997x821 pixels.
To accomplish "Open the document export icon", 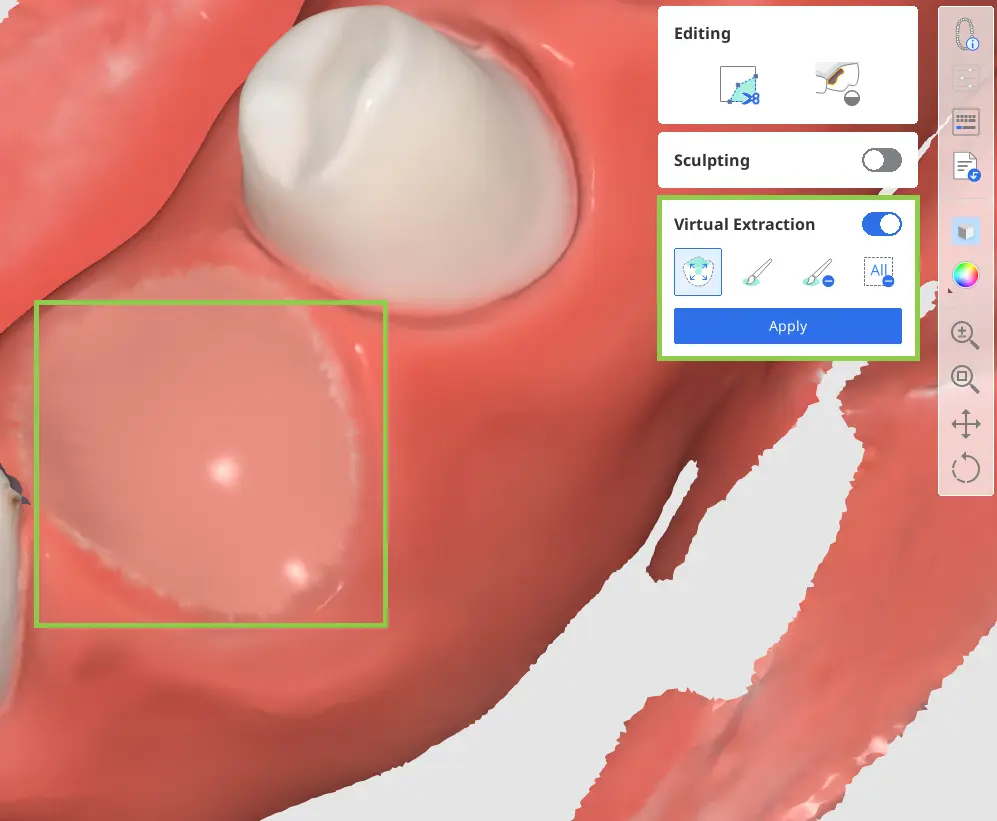I will pos(966,167).
